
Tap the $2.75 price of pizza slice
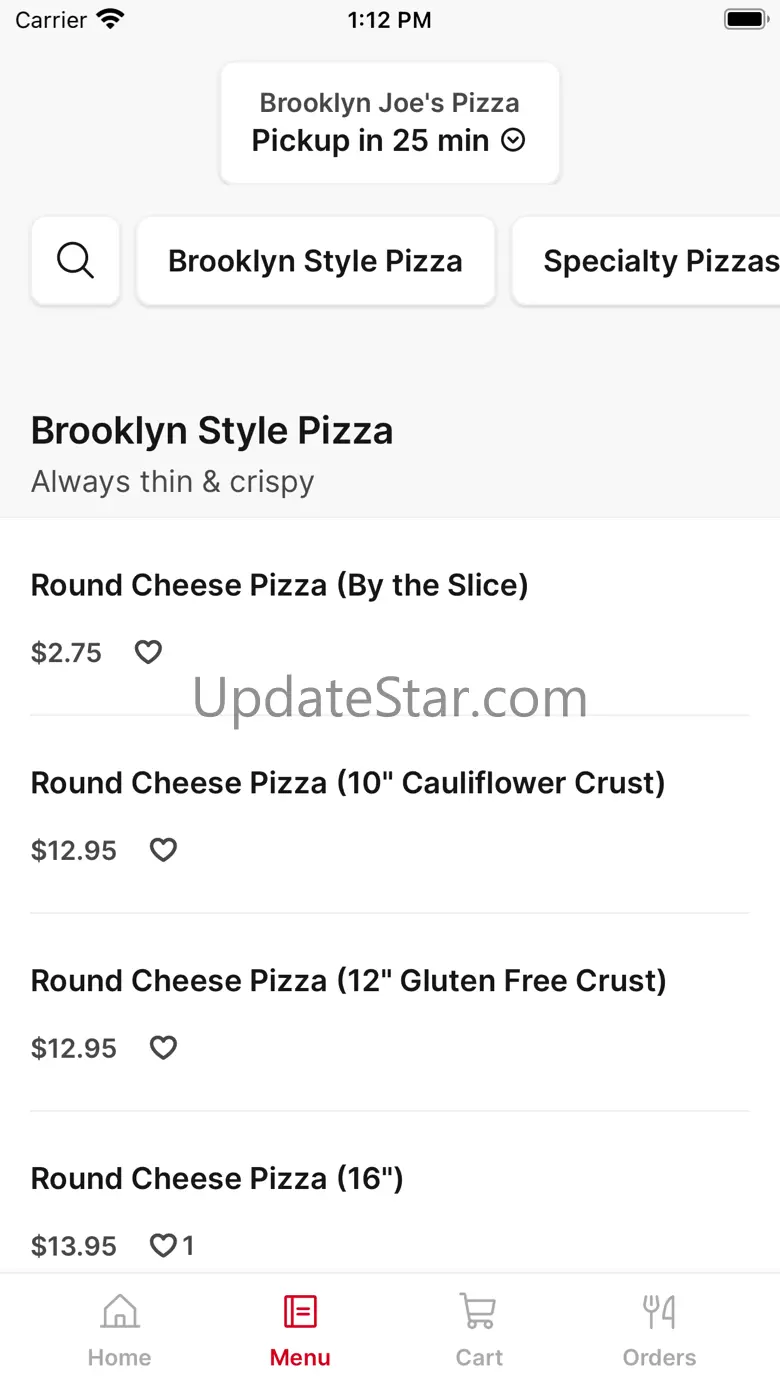(x=66, y=653)
